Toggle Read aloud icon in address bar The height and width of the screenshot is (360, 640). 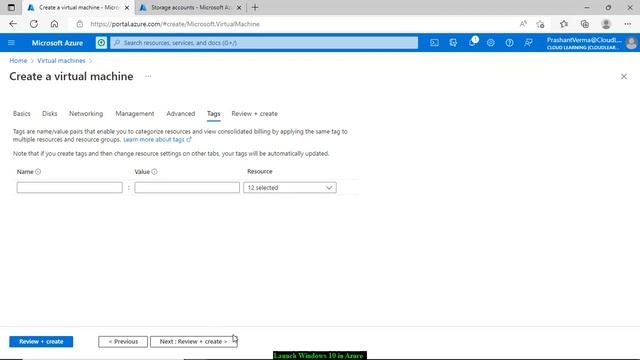pyautogui.click(x=523, y=24)
